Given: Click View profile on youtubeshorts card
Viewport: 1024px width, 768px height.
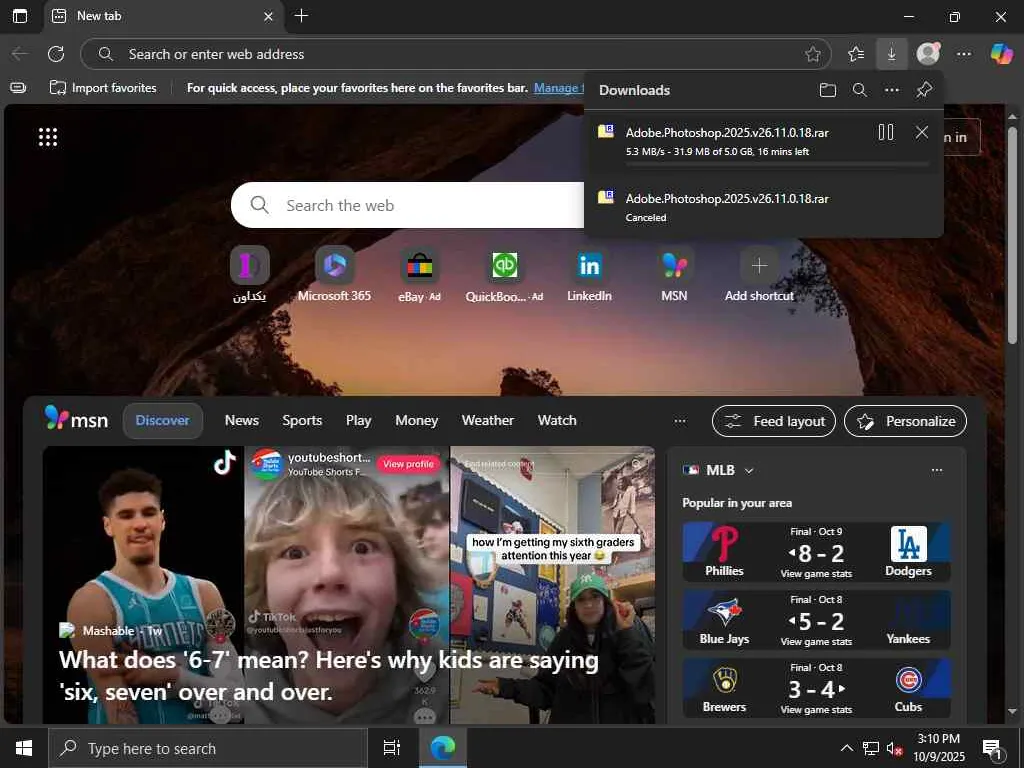Looking at the screenshot, I should (x=408, y=464).
